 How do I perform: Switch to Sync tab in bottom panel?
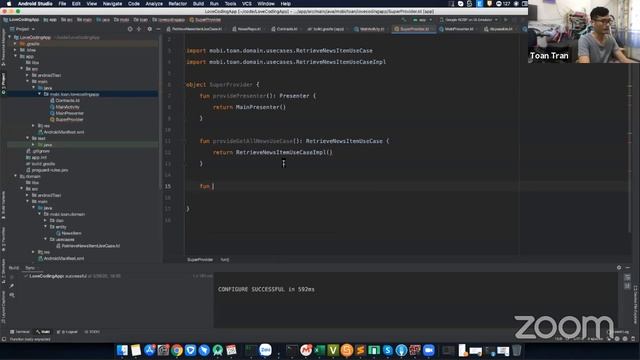(30, 268)
